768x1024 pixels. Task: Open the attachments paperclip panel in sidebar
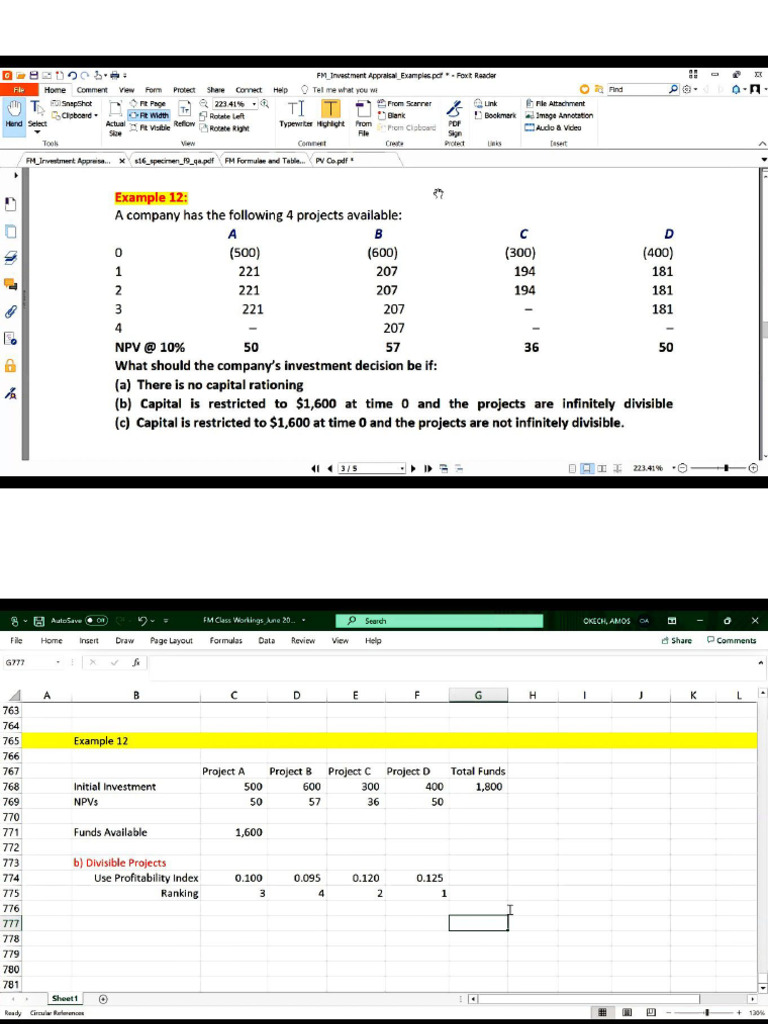[10, 311]
